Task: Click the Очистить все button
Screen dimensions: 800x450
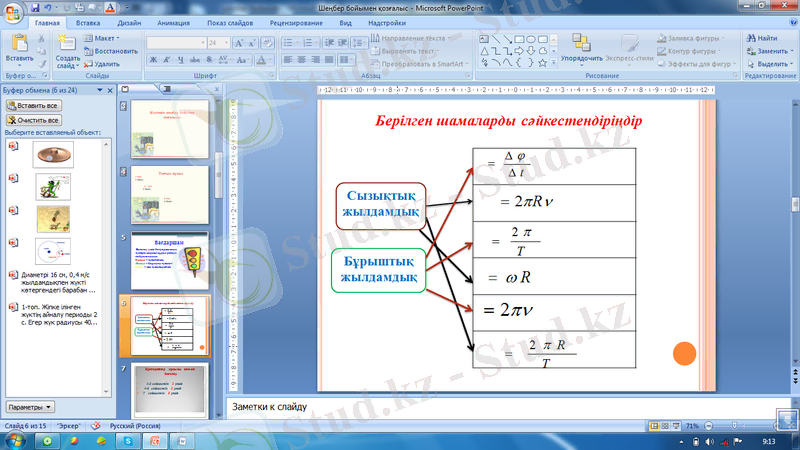Action: tap(33, 120)
